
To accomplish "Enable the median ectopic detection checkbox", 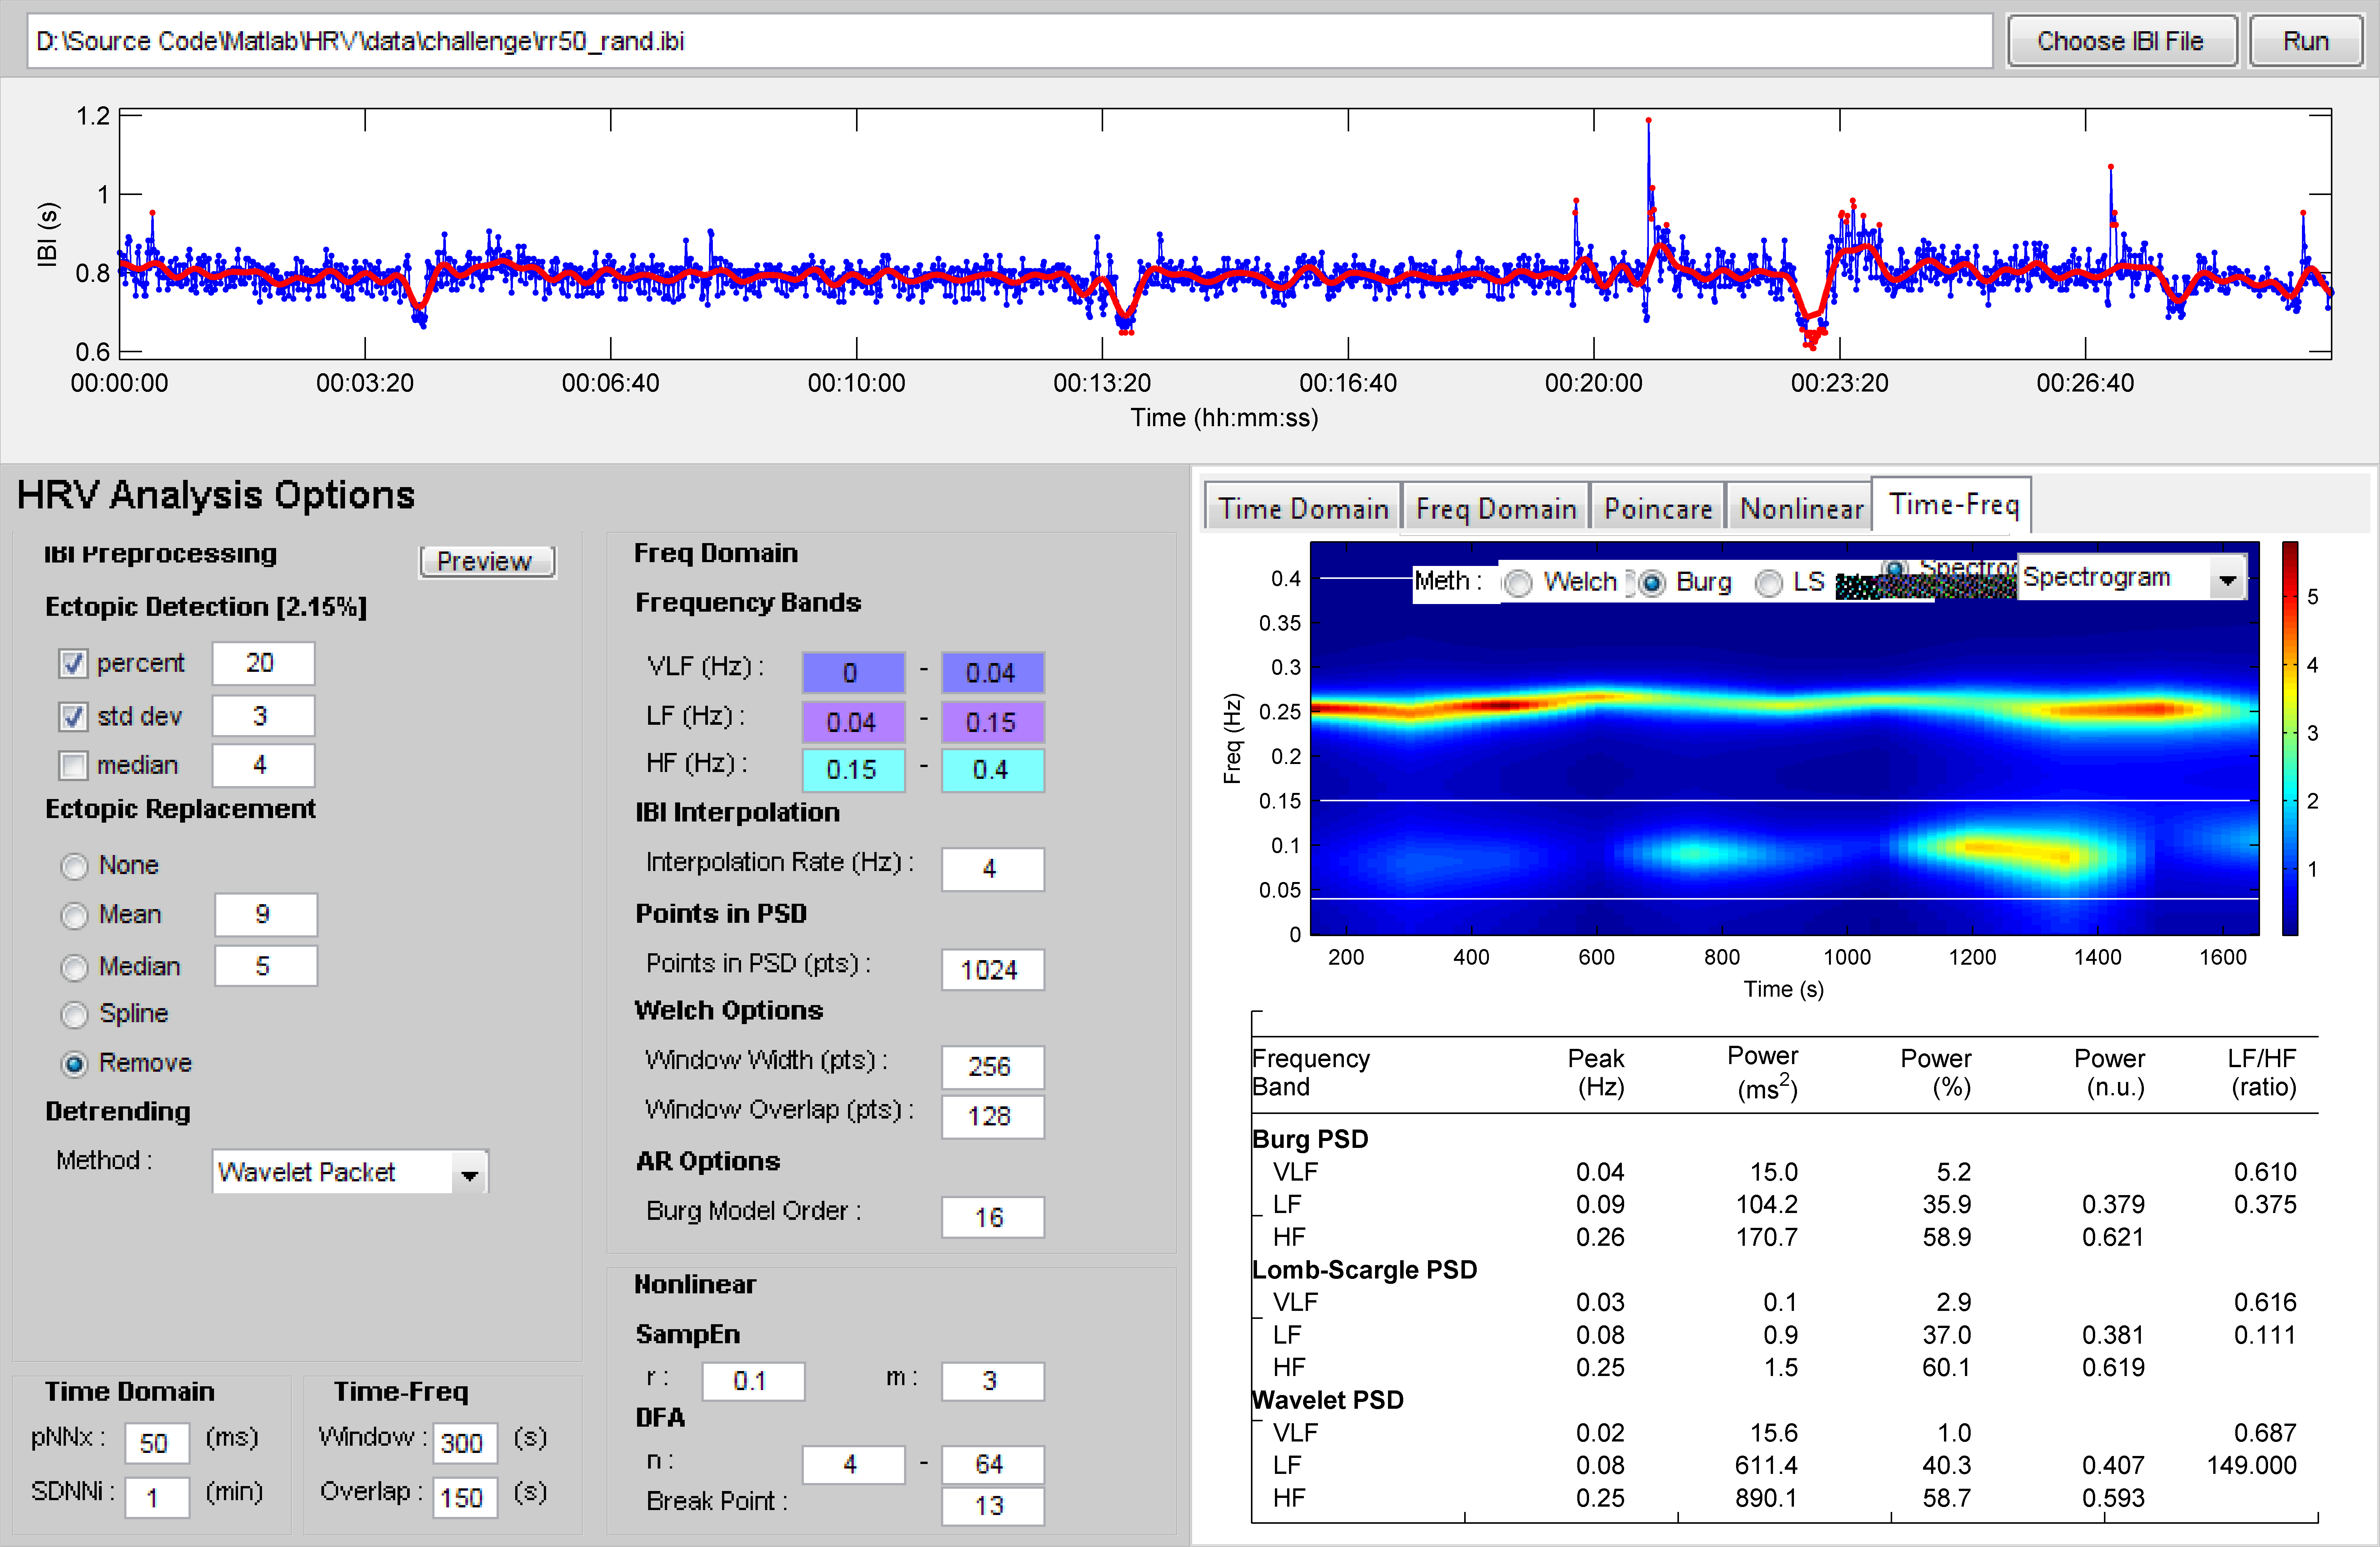I will click(73, 766).
